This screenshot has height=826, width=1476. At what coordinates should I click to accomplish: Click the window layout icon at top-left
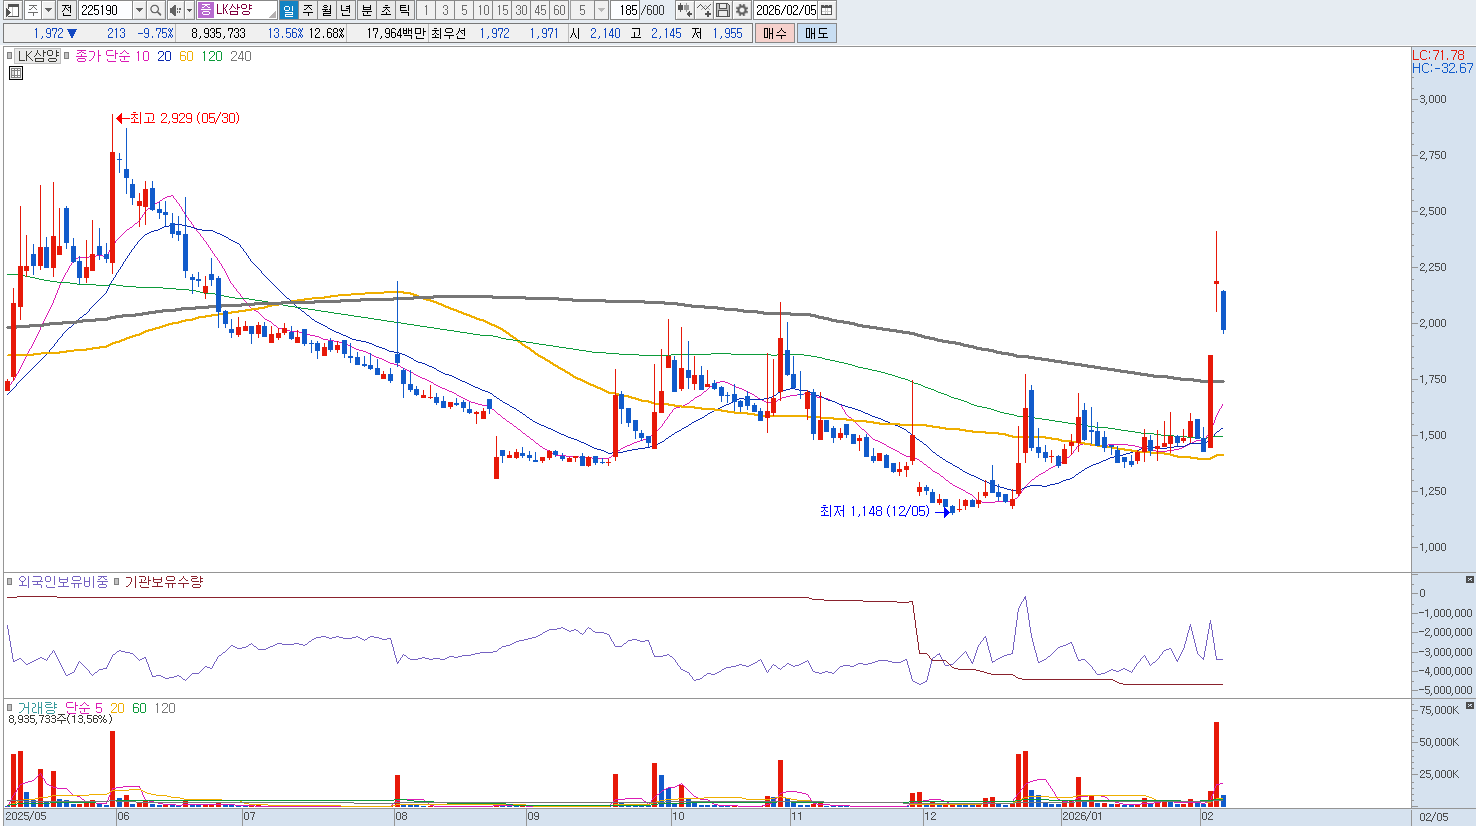tap(13, 10)
